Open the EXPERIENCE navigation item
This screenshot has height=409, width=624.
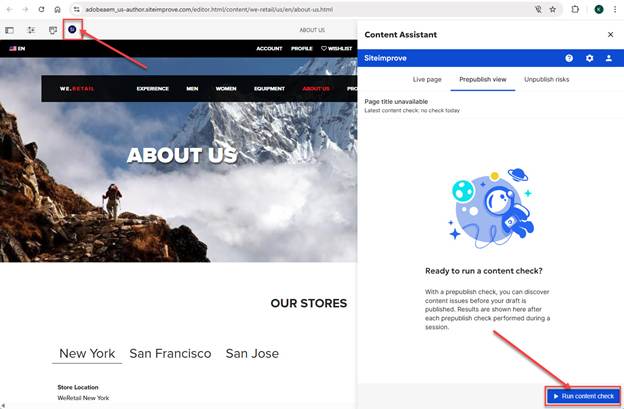(x=153, y=88)
